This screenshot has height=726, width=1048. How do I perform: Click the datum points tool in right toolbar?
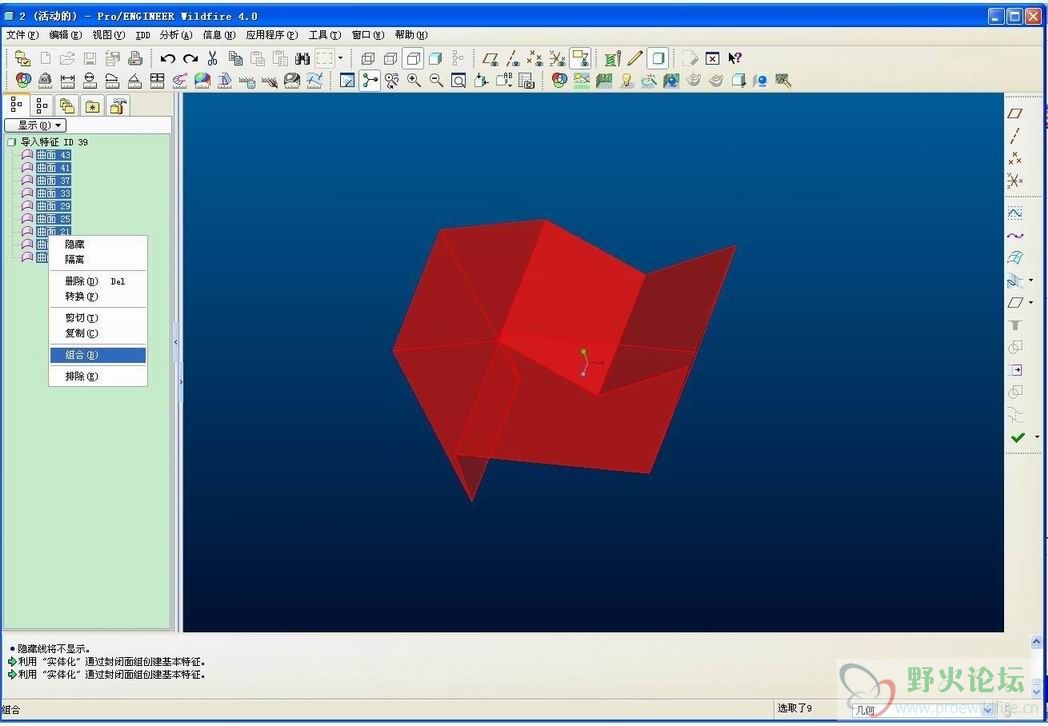[x=1015, y=158]
